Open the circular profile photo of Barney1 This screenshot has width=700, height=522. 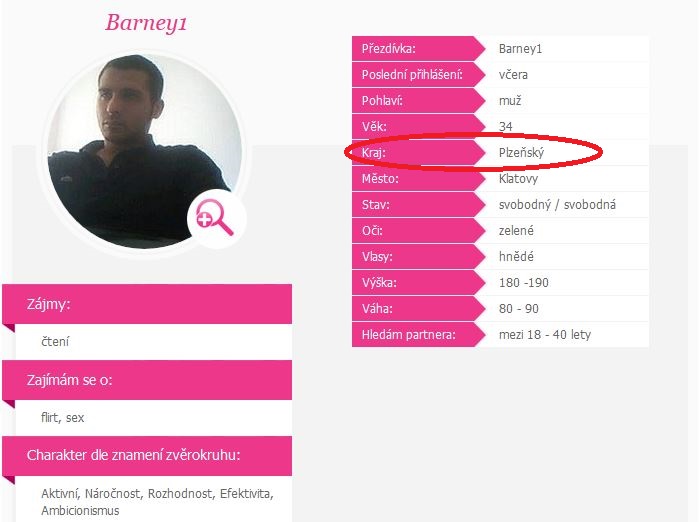(145, 152)
